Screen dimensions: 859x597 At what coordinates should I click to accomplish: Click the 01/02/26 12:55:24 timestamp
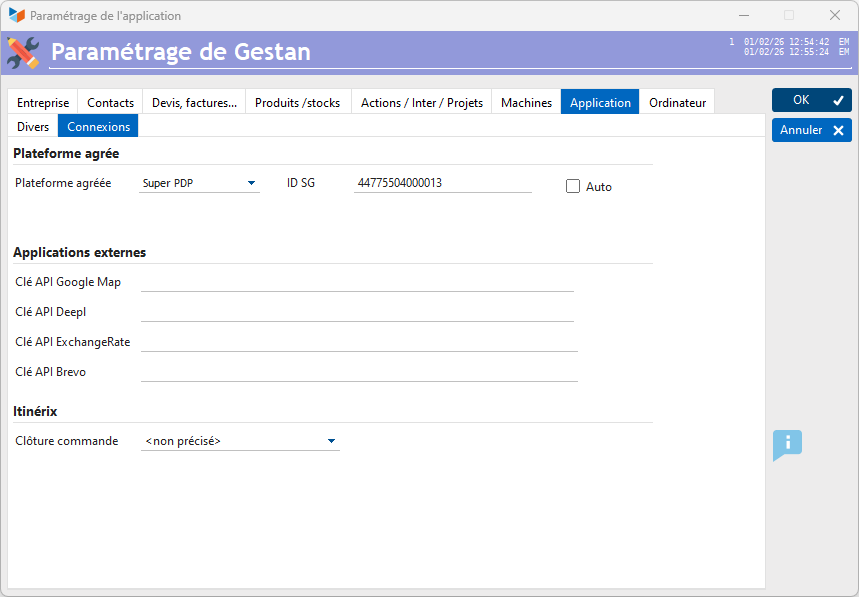(786, 52)
